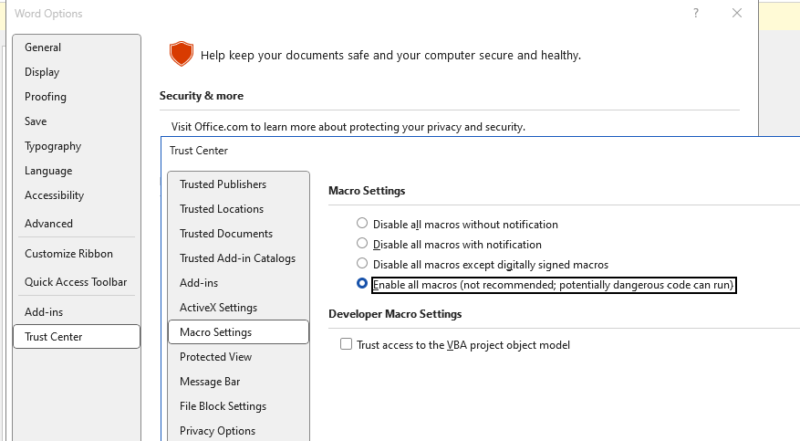This screenshot has width=800, height=441.
Task: Select Customize Ribbon in Word Options
Action: point(69,254)
